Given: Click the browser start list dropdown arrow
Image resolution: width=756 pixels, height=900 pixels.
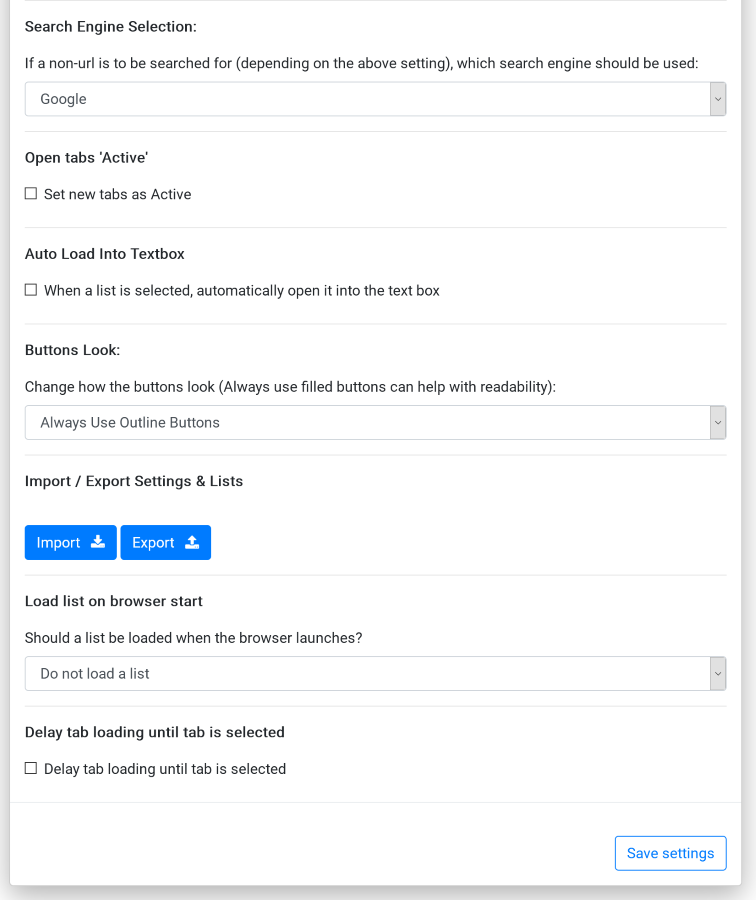Looking at the screenshot, I should tap(717, 673).
